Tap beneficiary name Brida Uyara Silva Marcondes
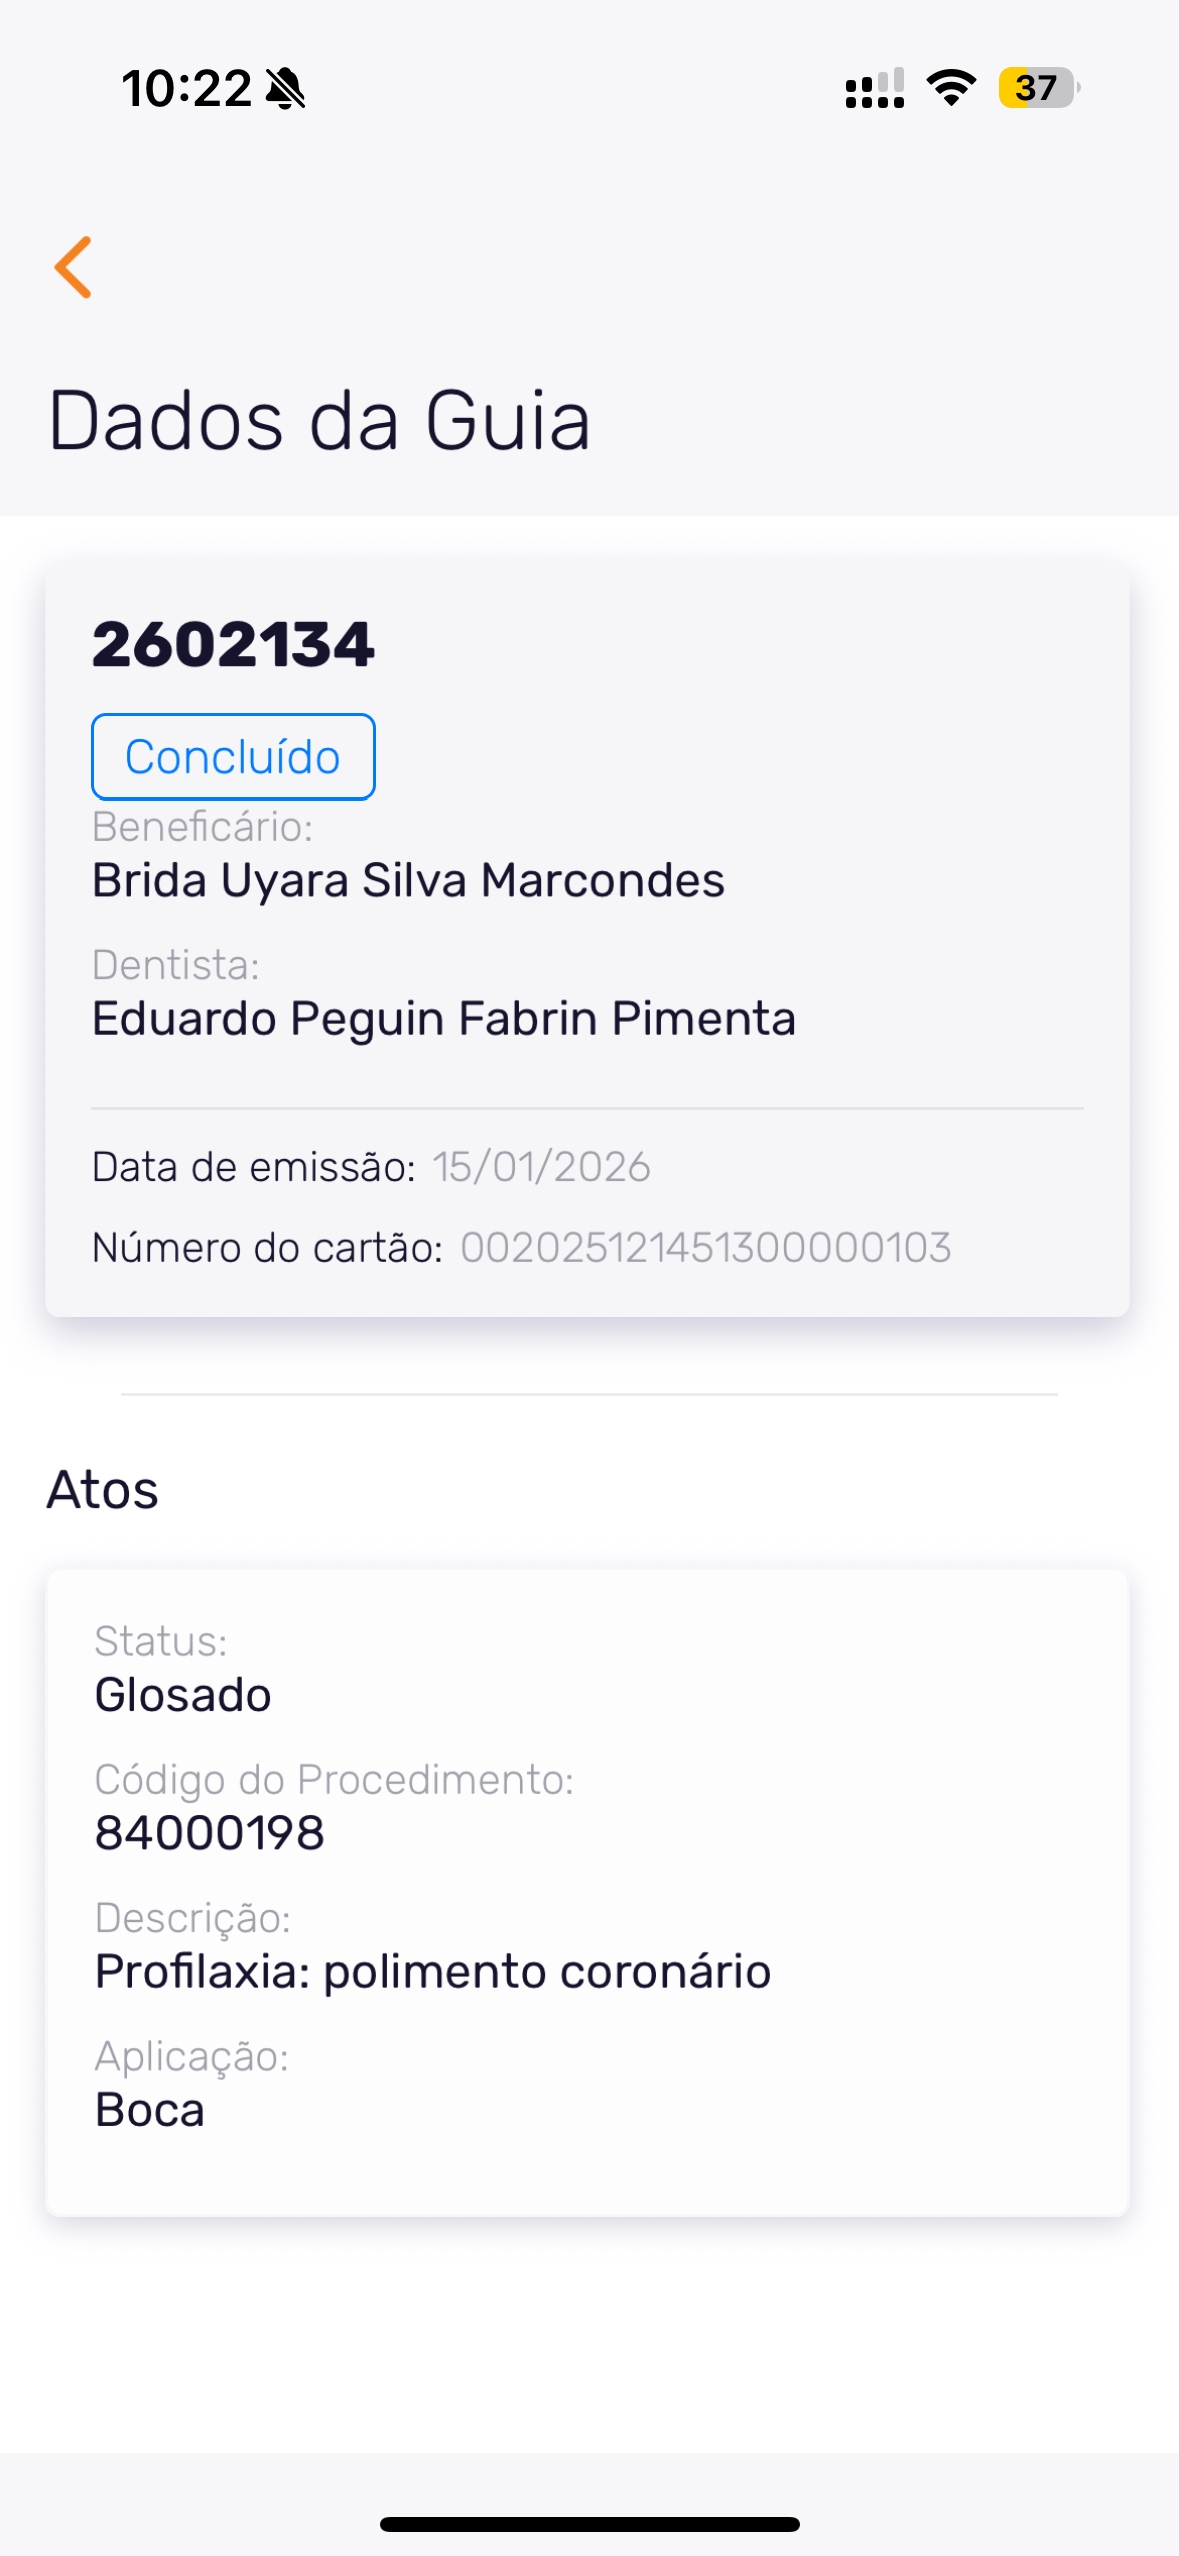Viewport: 1179px width, 2556px height. pyautogui.click(x=408, y=881)
